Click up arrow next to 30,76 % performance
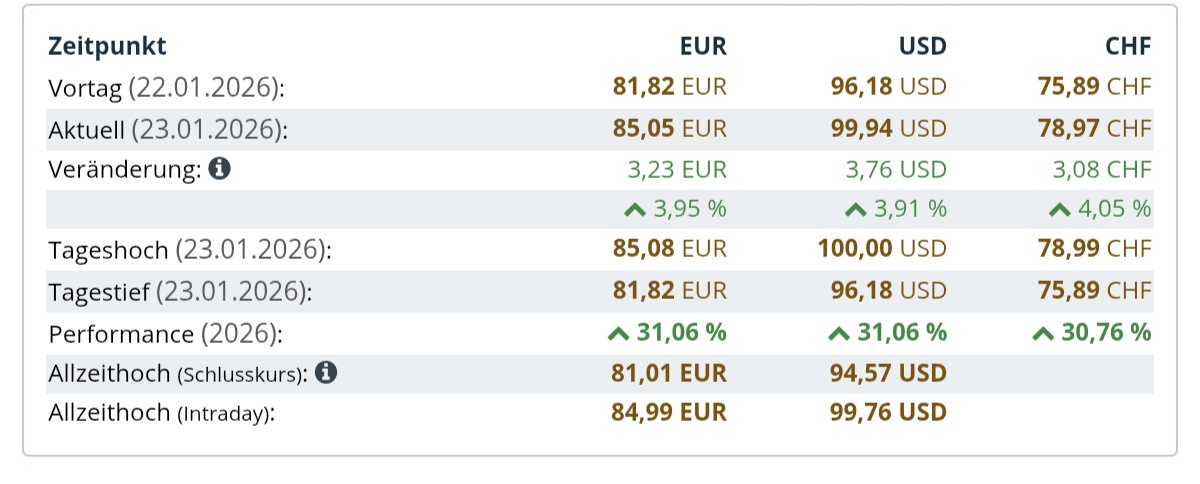This screenshot has height=484, width=1200. [x=1043, y=333]
